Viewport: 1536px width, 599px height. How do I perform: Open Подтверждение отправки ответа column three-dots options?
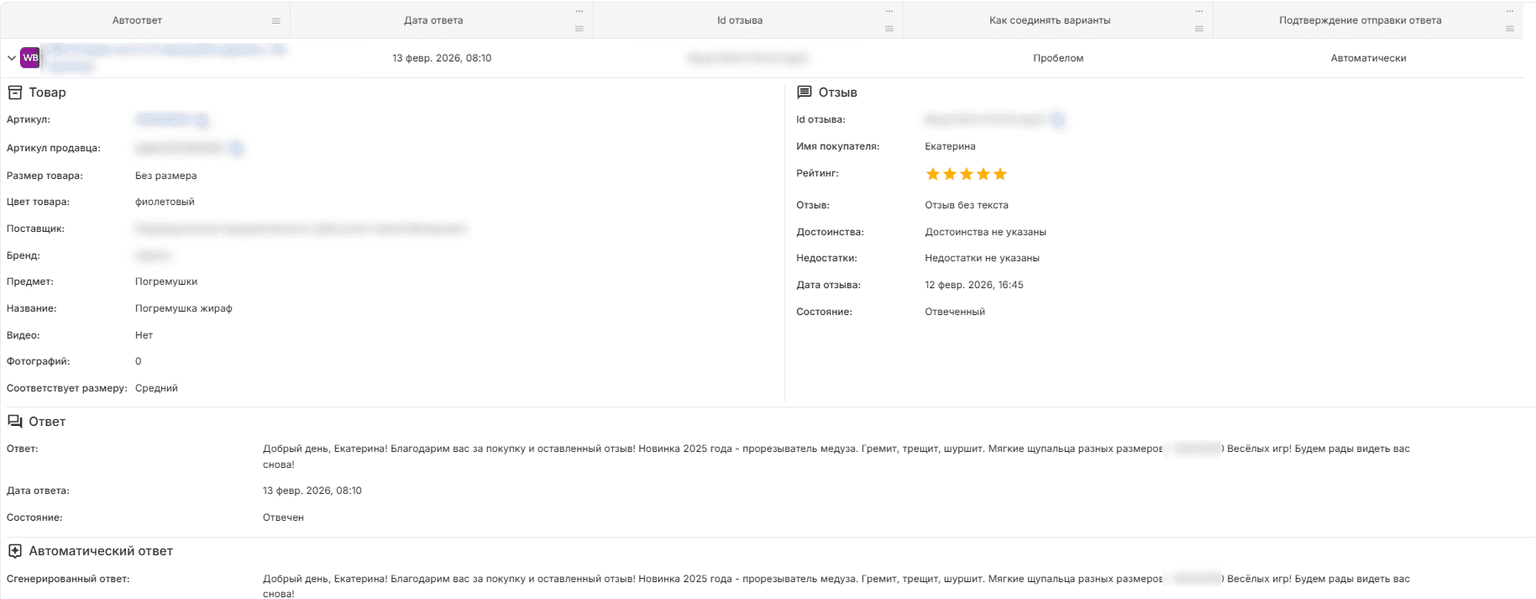tap(1510, 11)
